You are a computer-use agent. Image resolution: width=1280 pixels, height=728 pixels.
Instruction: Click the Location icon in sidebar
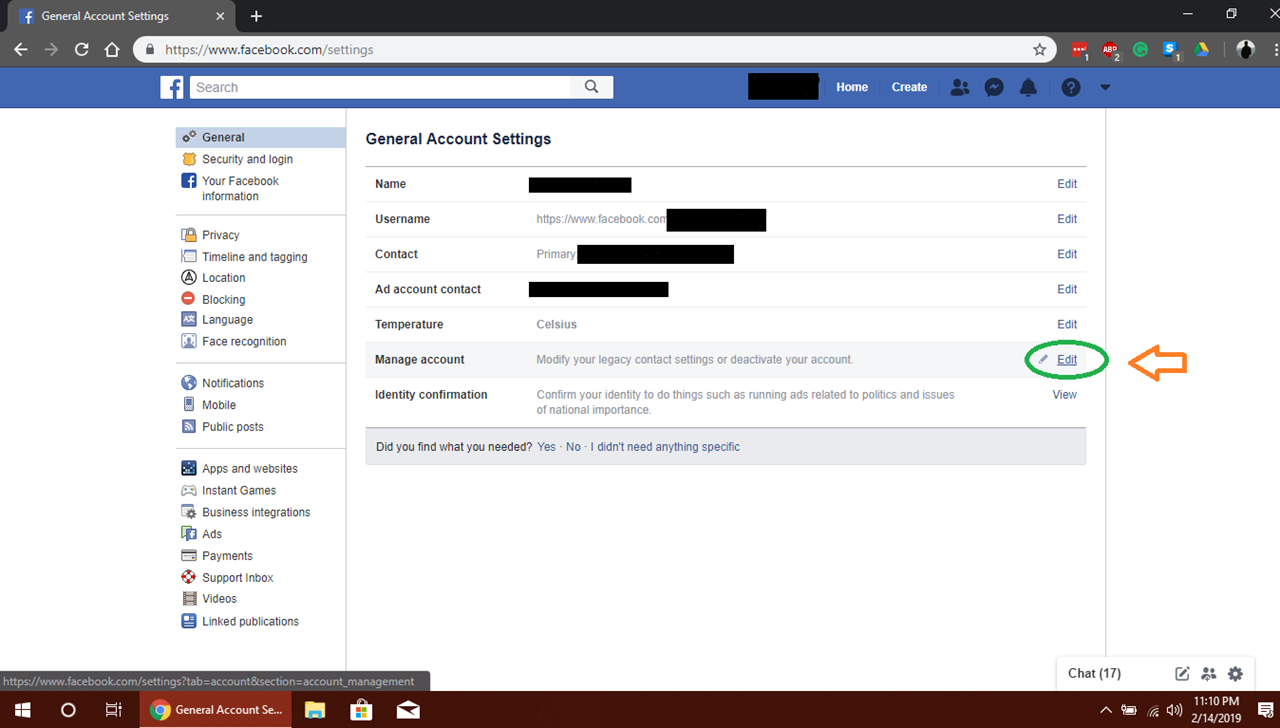pos(189,277)
